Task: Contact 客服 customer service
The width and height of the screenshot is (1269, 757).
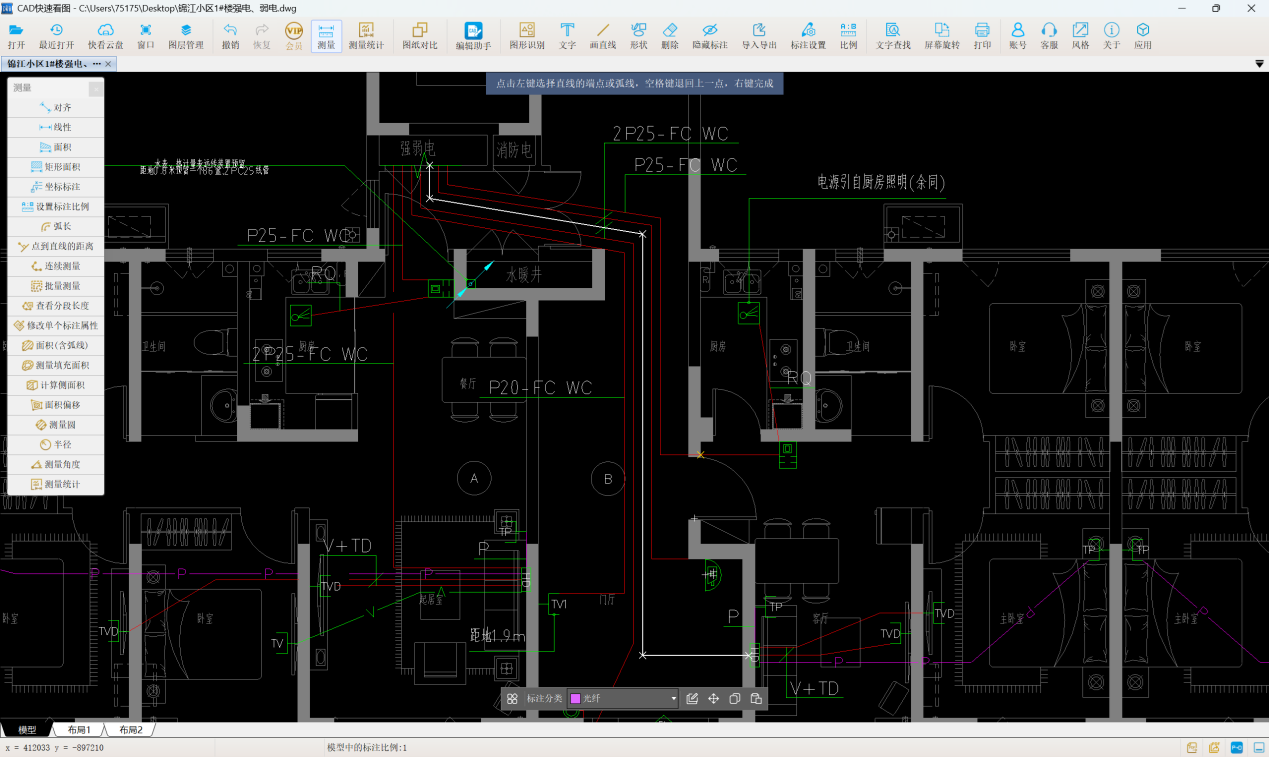Action: (1049, 36)
